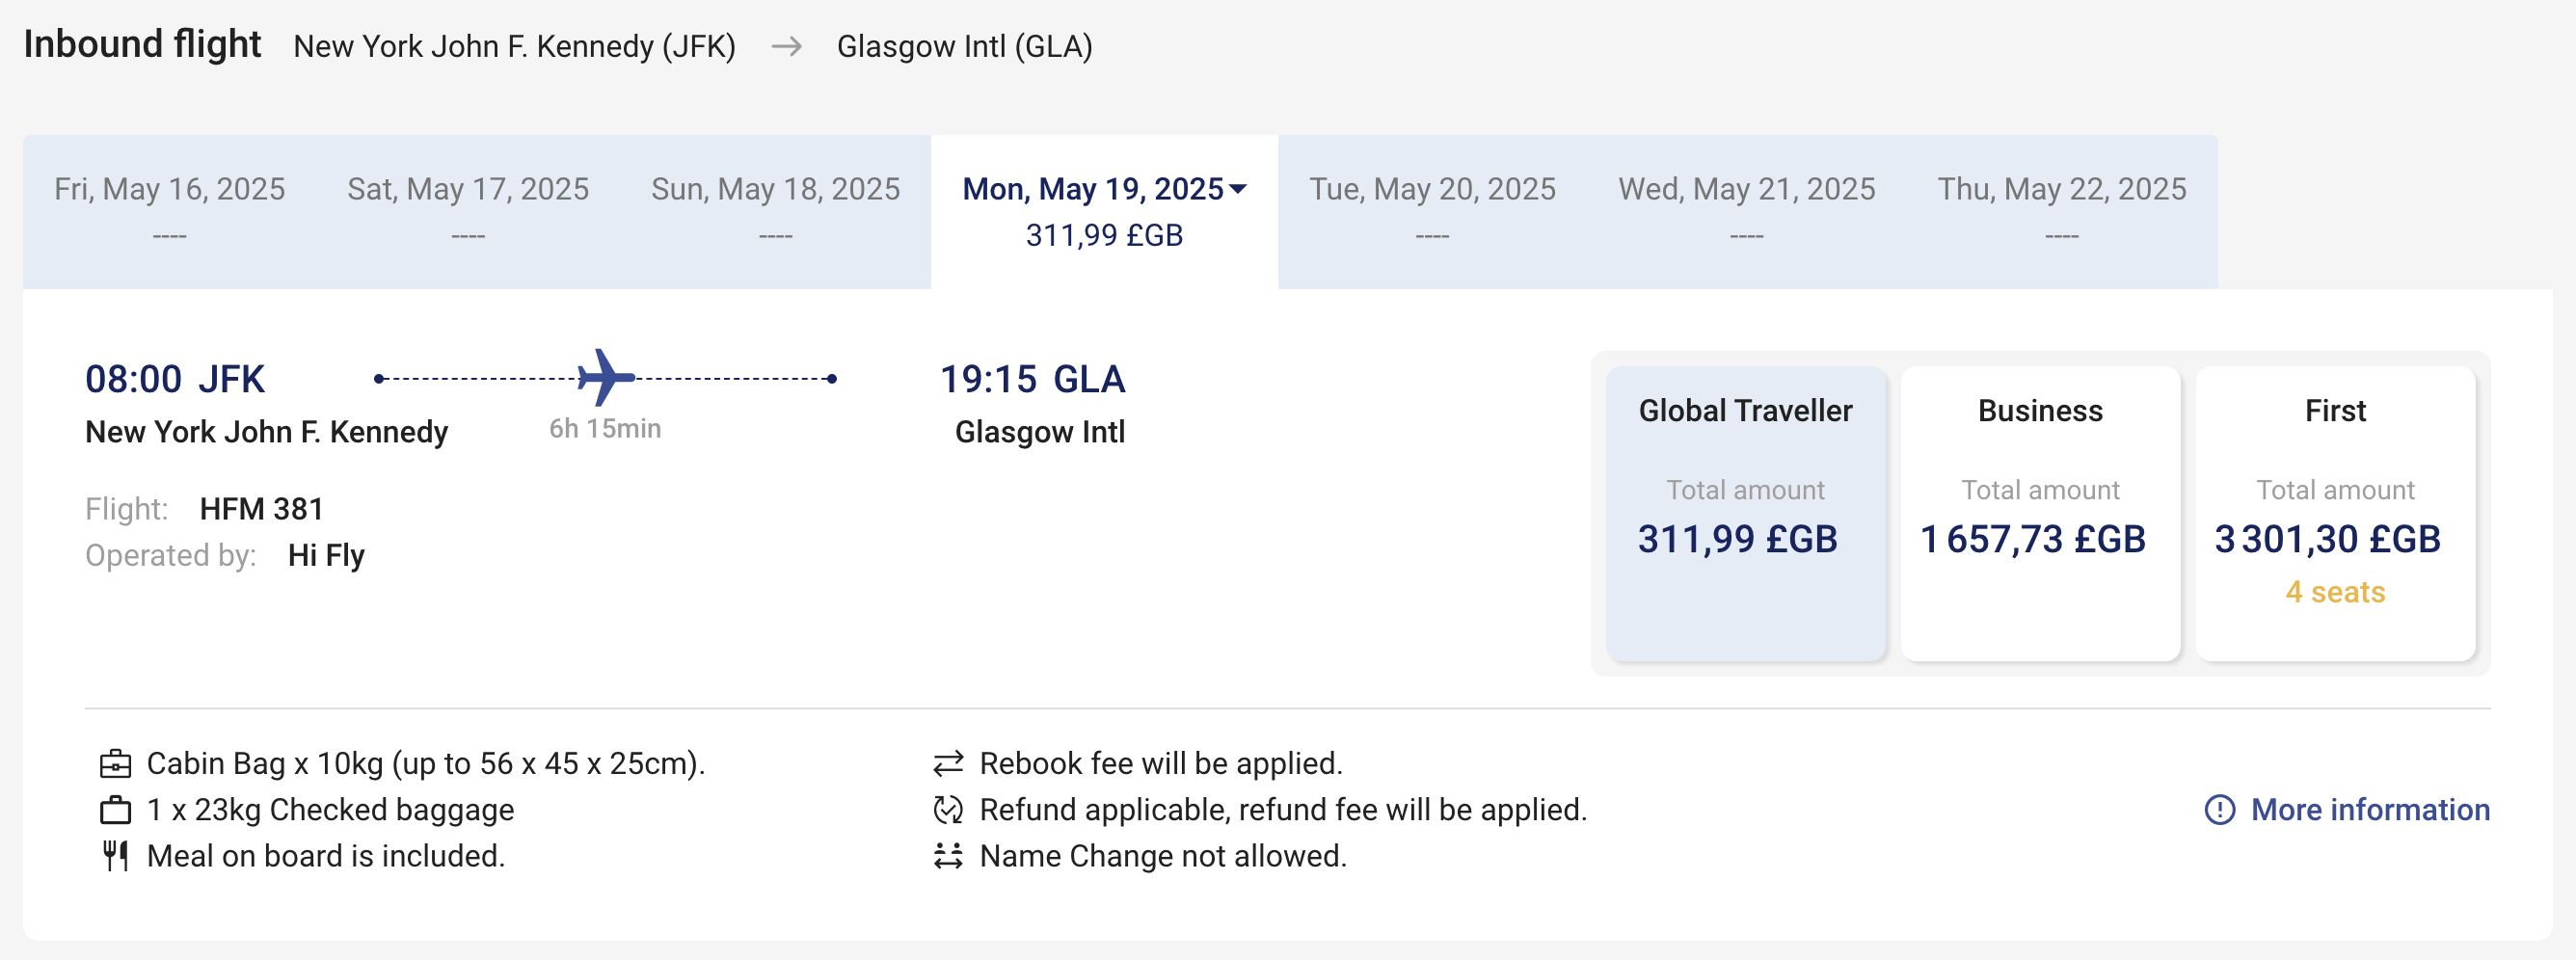Image resolution: width=2576 pixels, height=960 pixels.
Task: Click the rebook fee arrows icon
Action: 948,764
